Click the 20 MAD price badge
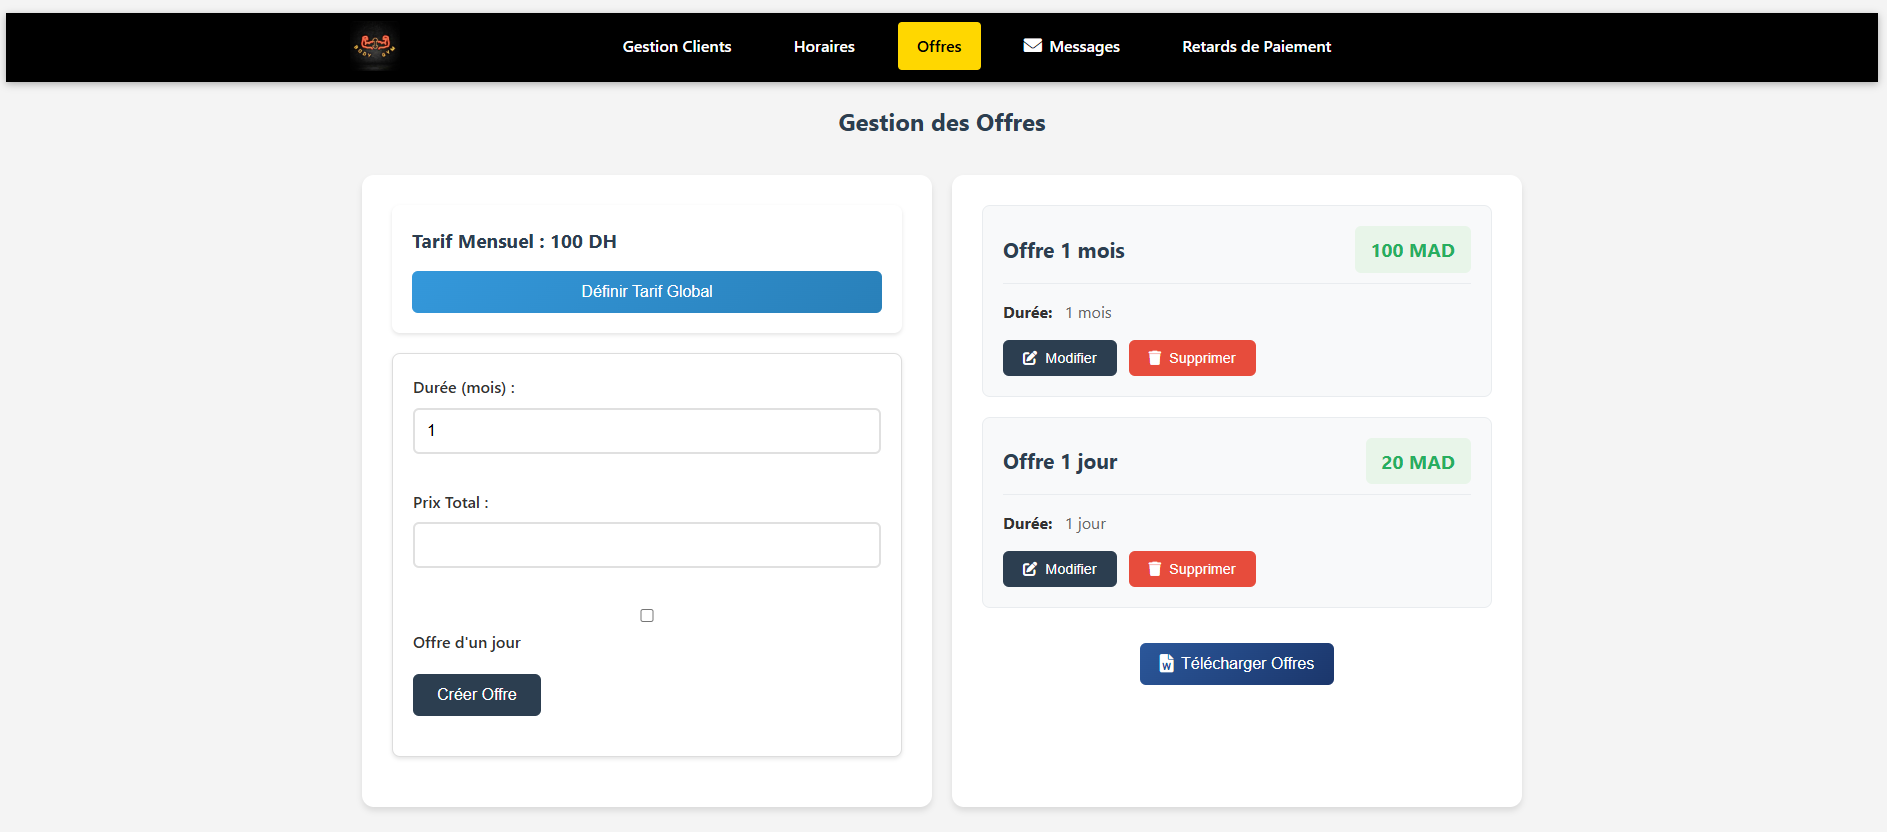Image resolution: width=1887 pixels, height=832 pixels. [1418, 462]
